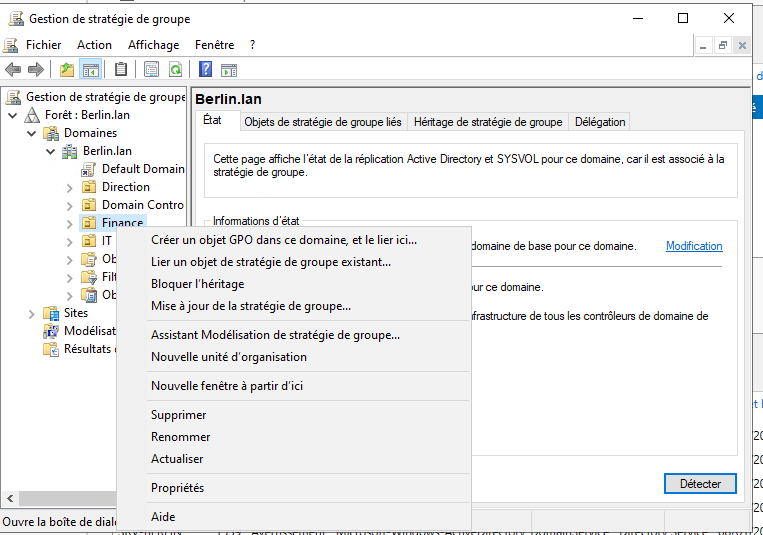Click the Direction OU folder icon
763x535 pixels.
(x=89, y=187)
